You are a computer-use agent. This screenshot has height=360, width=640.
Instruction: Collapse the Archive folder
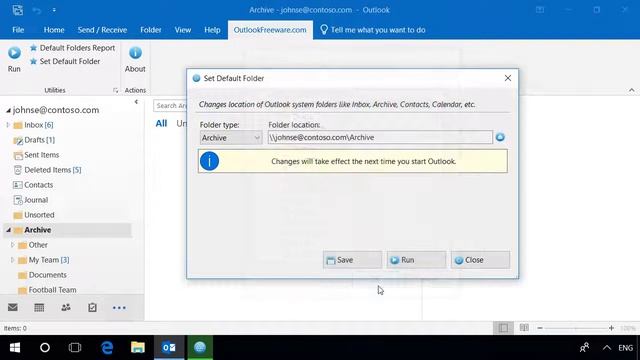pos(9,230)
